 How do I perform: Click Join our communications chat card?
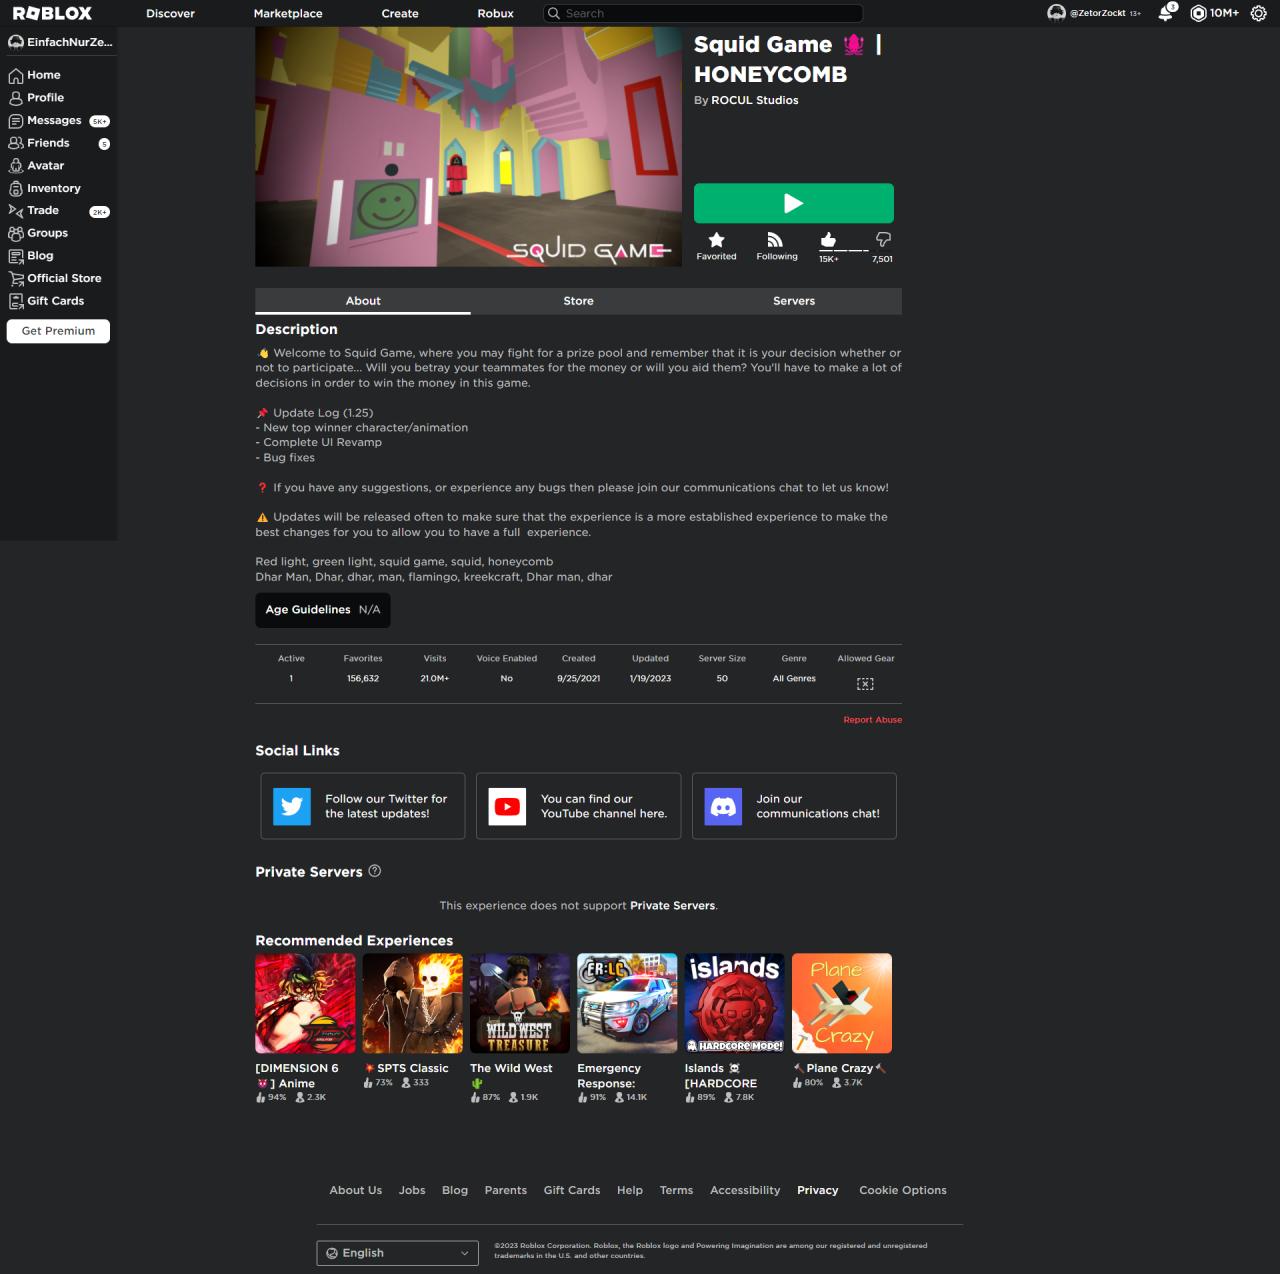click(x=794, y=806)
